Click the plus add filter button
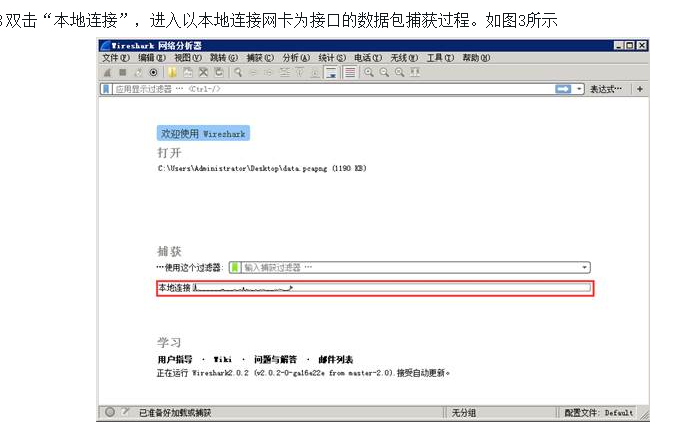 point(640,89)
